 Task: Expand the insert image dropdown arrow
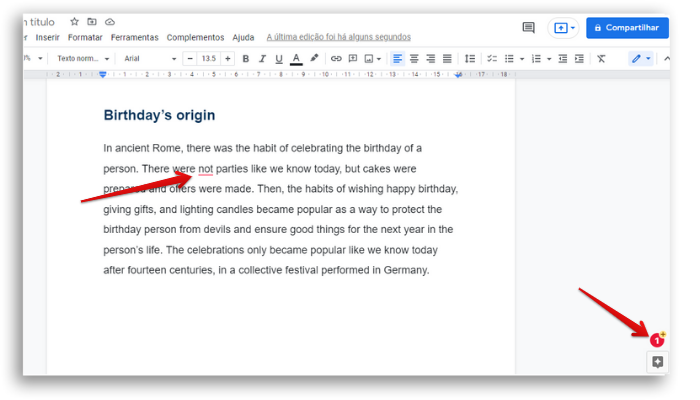pyautogui.click(x=379, y=59)
